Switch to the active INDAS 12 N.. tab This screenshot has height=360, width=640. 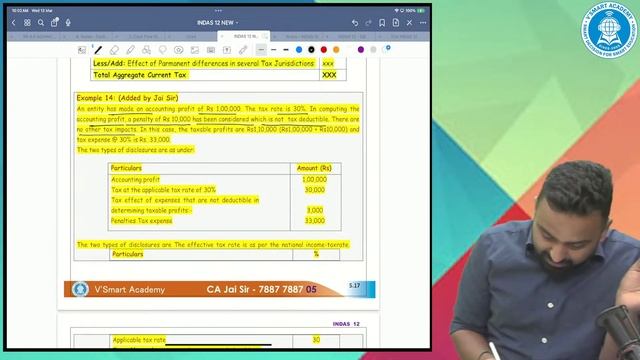coord(245,36)
